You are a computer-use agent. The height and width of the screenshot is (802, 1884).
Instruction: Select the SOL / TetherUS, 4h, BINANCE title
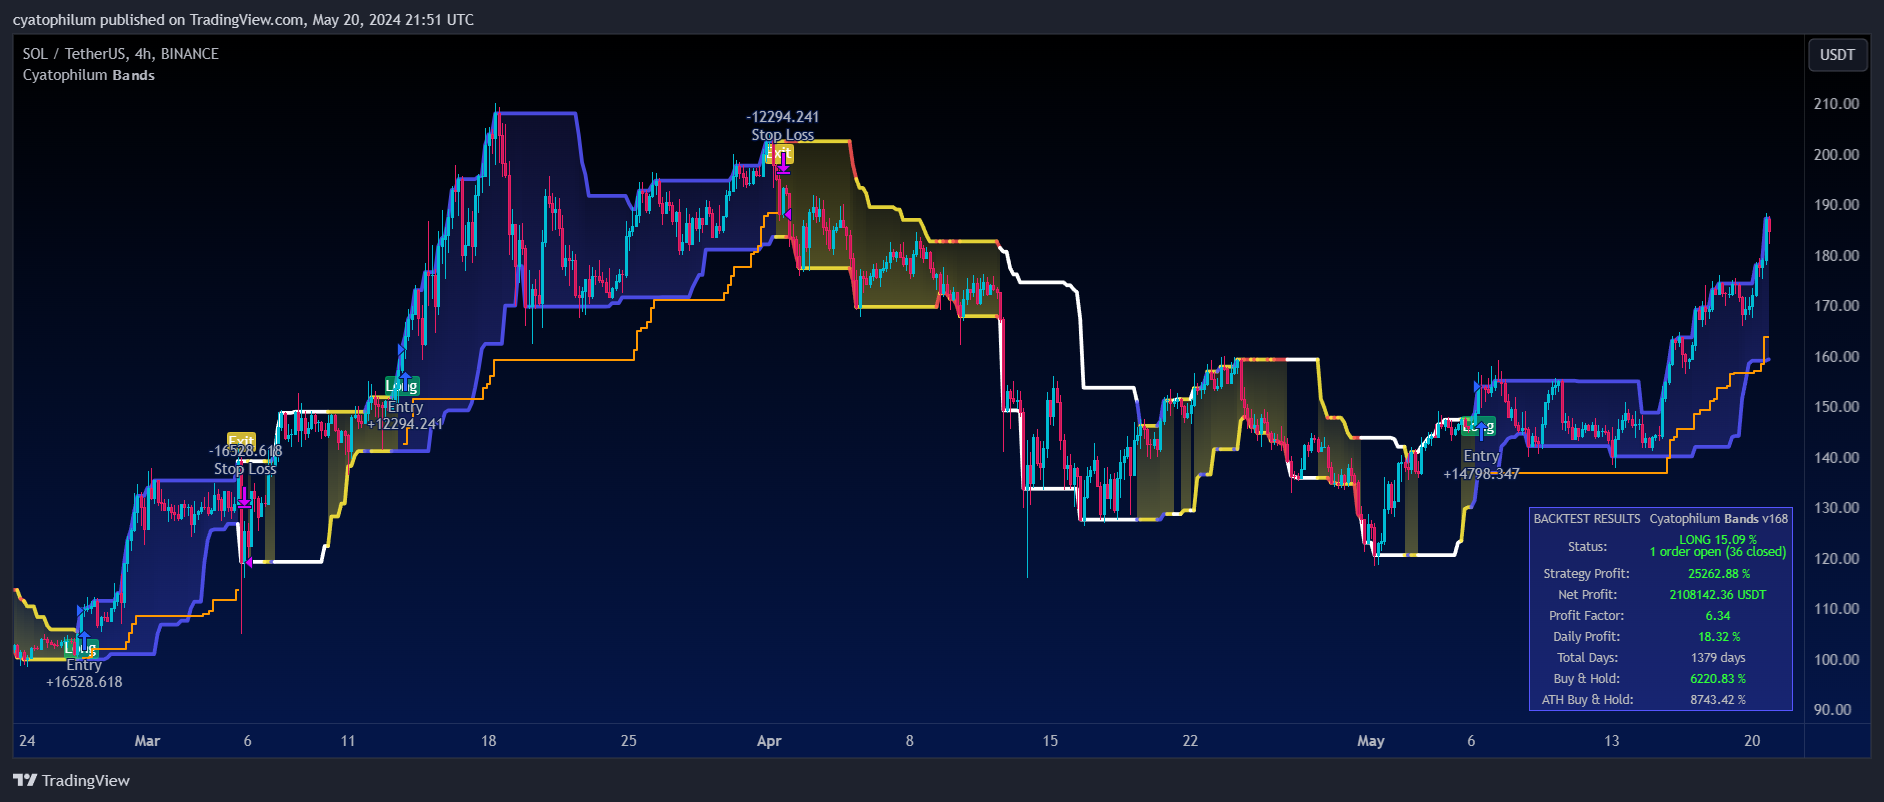coord(121,54)
